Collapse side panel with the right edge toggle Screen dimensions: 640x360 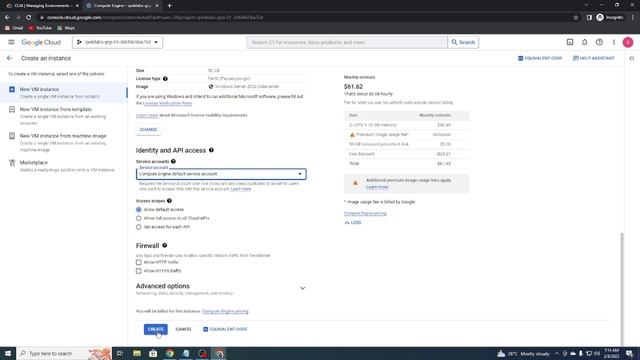click(x=631, y=58)
